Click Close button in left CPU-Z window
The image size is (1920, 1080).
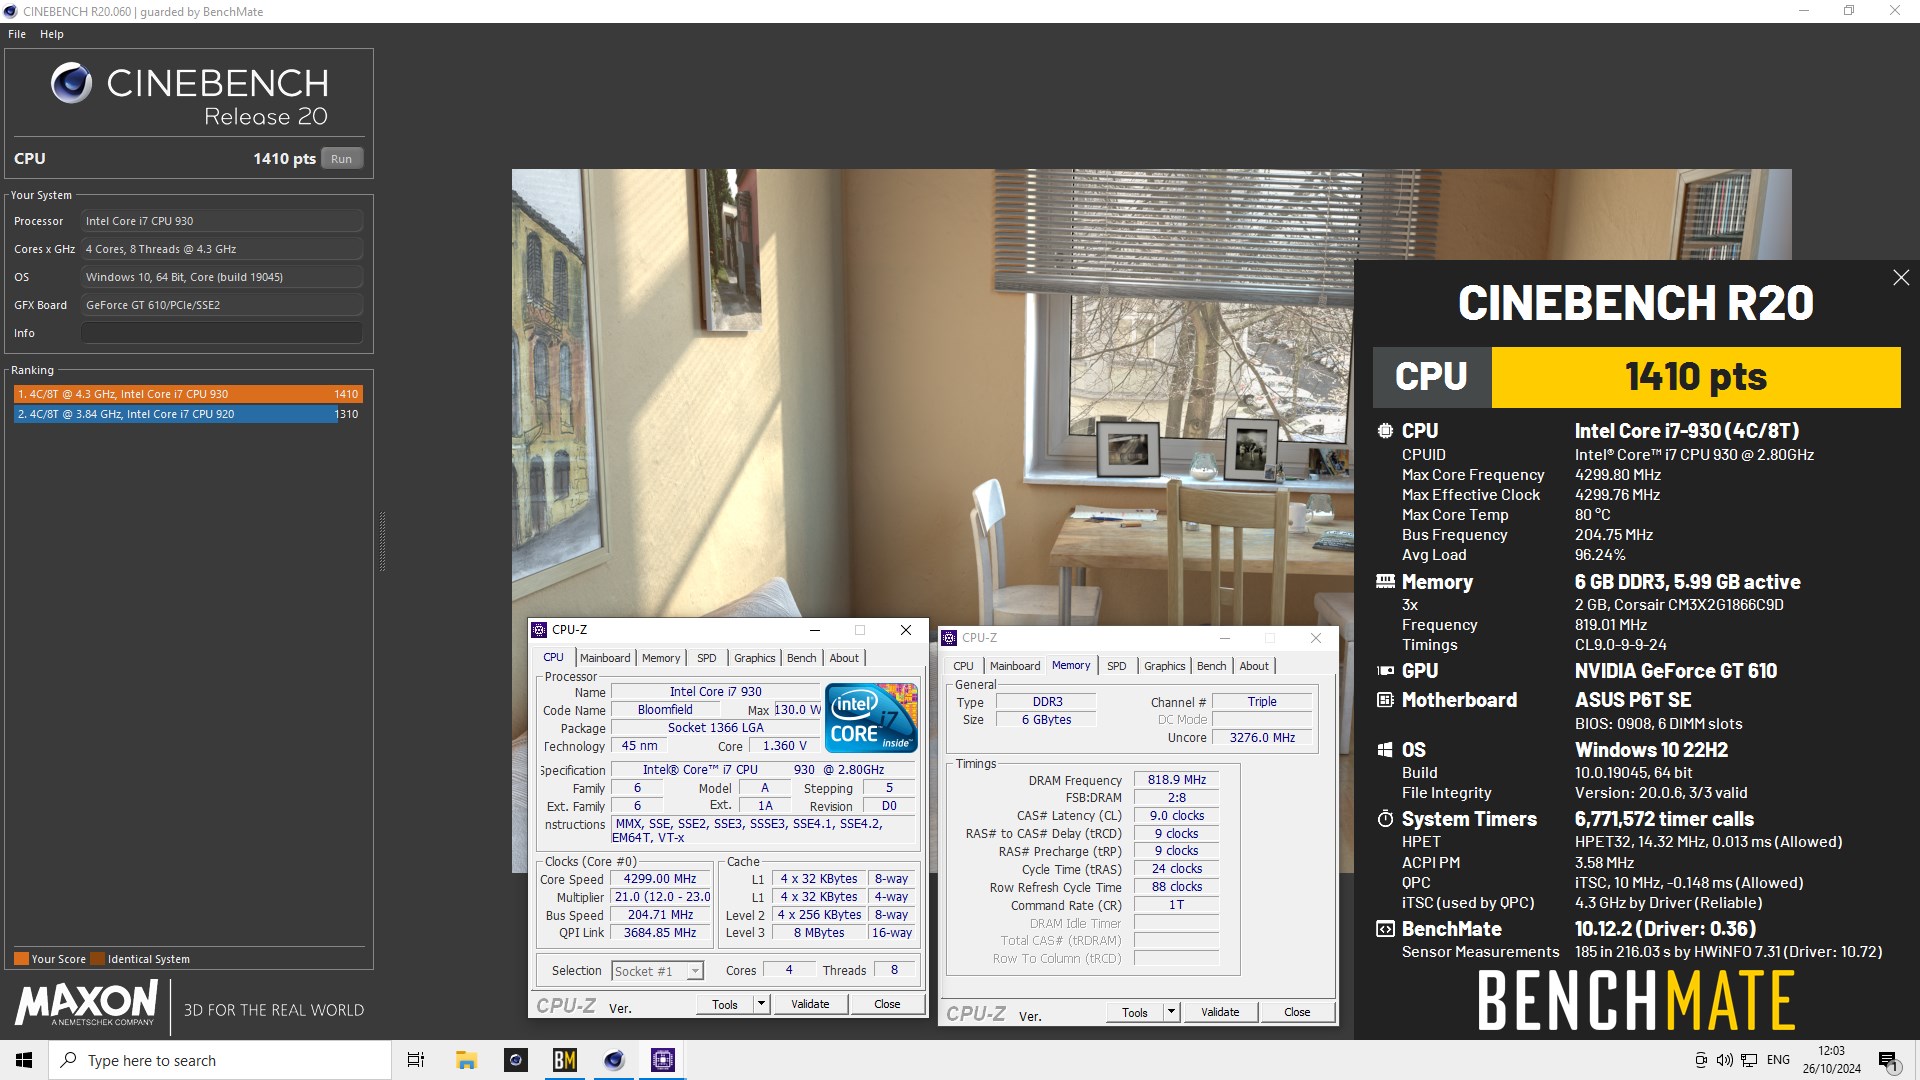tap(887, 1005)
